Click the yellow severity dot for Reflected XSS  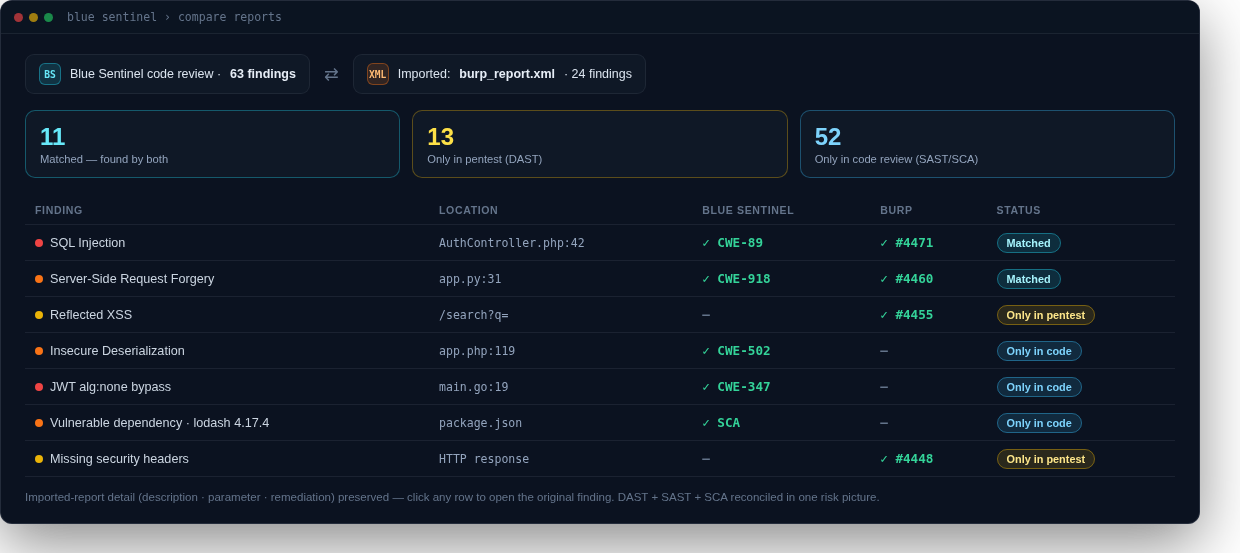(39, 315)
